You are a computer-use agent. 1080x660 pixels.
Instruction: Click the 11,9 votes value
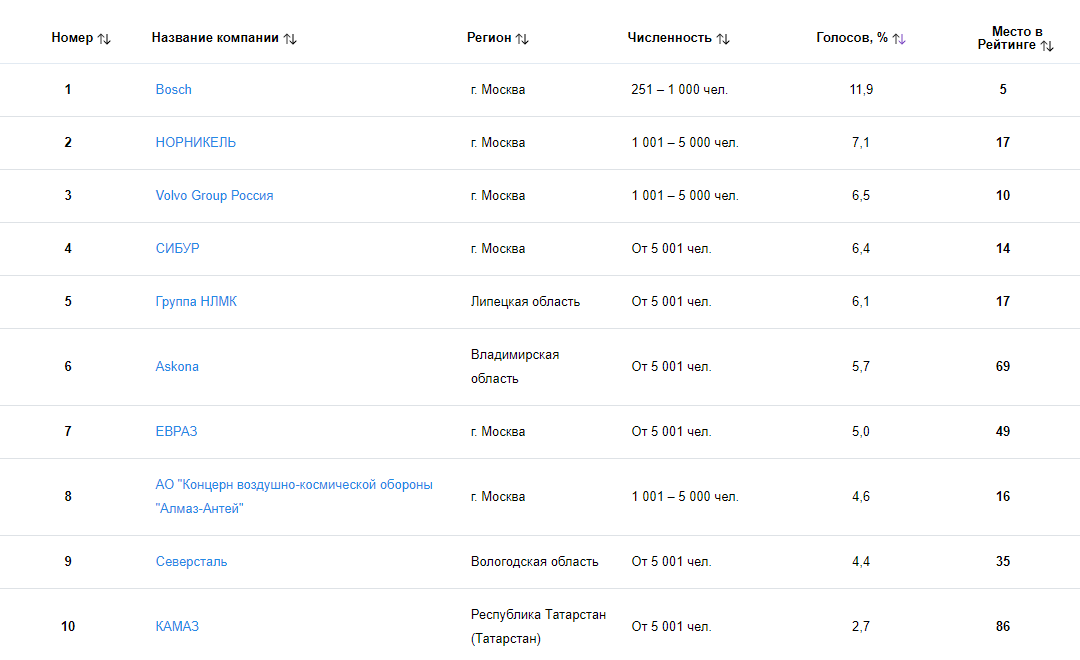pos(861,90)
